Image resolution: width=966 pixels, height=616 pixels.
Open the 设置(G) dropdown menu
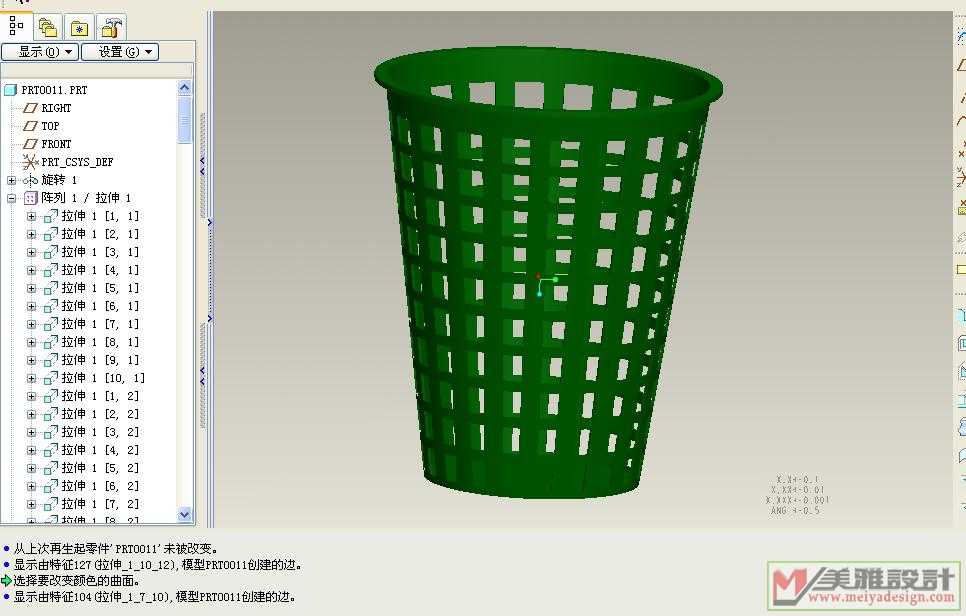pos(120,52)
